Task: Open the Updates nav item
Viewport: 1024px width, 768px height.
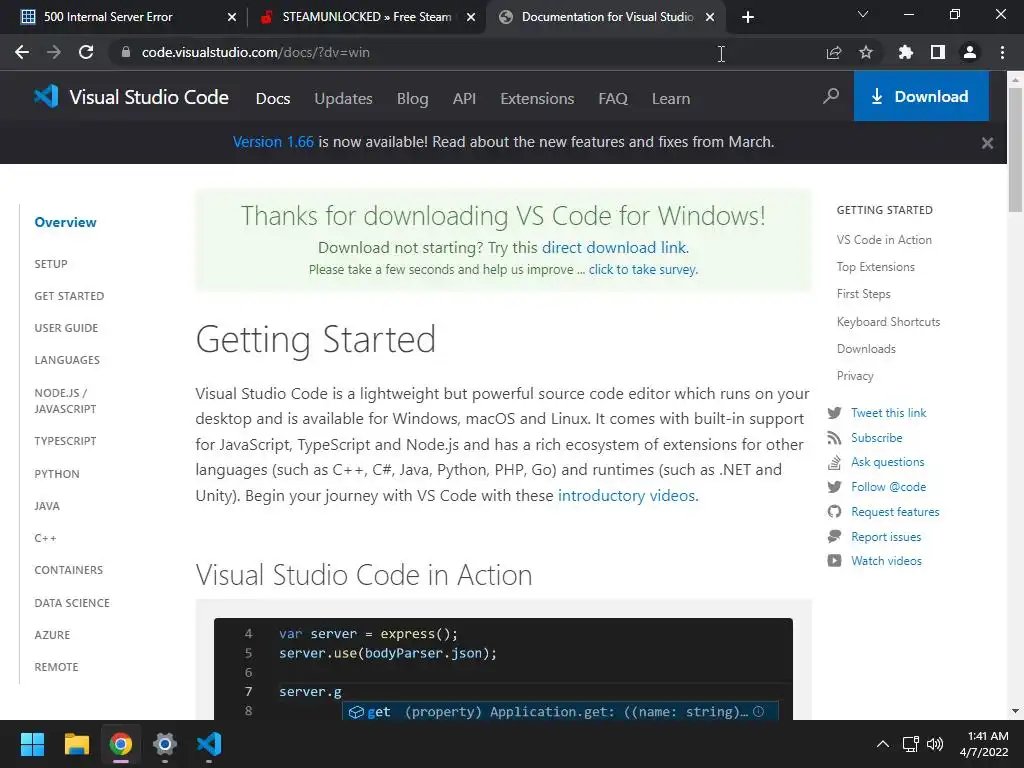Action: coord(343,99)
